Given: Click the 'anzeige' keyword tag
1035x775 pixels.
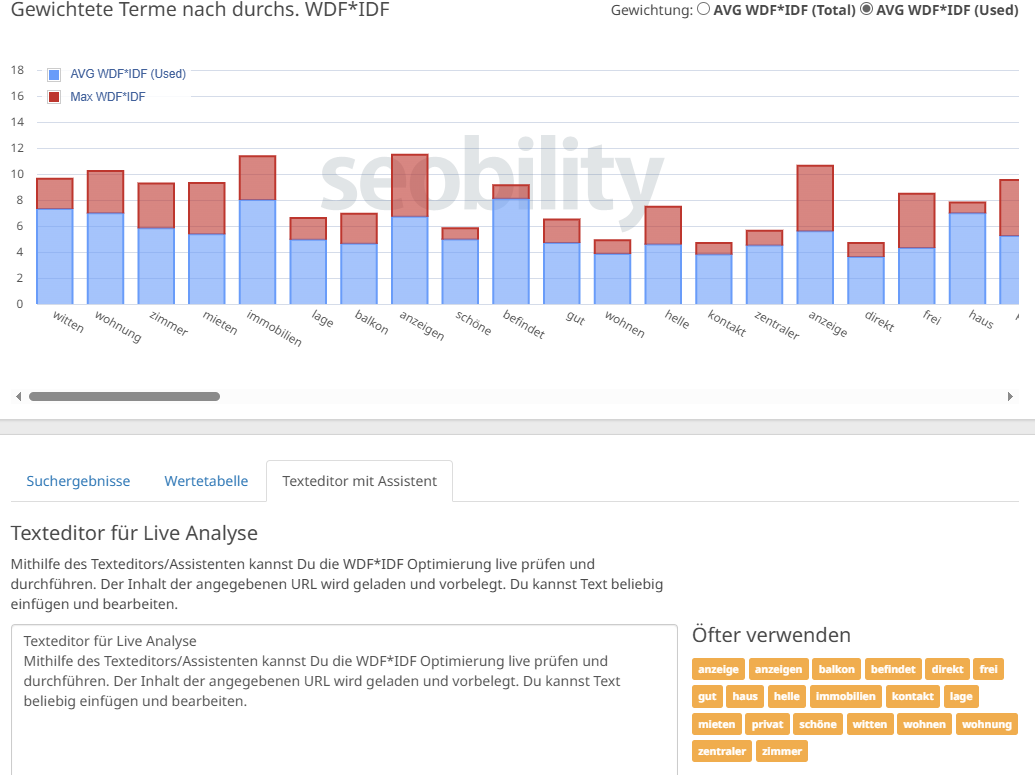Looking at the screenshot, I should [718, 669].
